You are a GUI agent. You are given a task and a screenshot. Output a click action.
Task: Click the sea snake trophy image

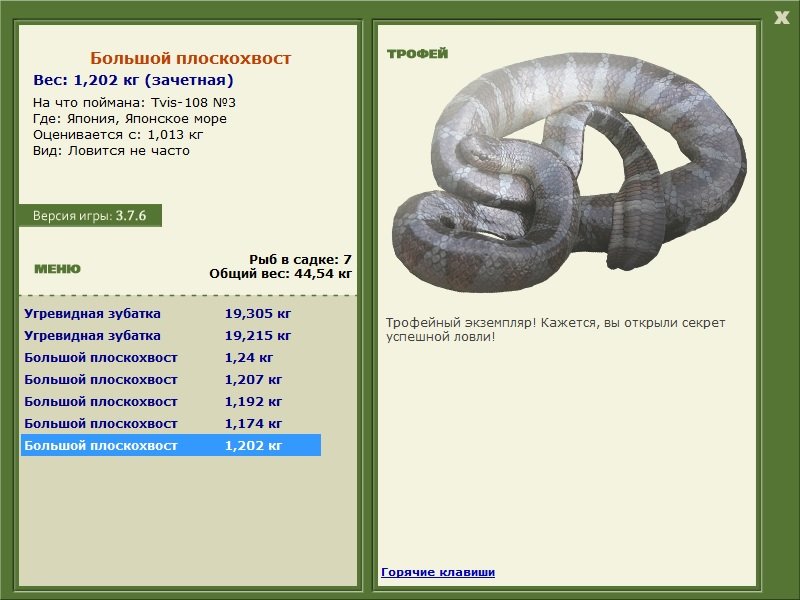(x=569, y=173)
